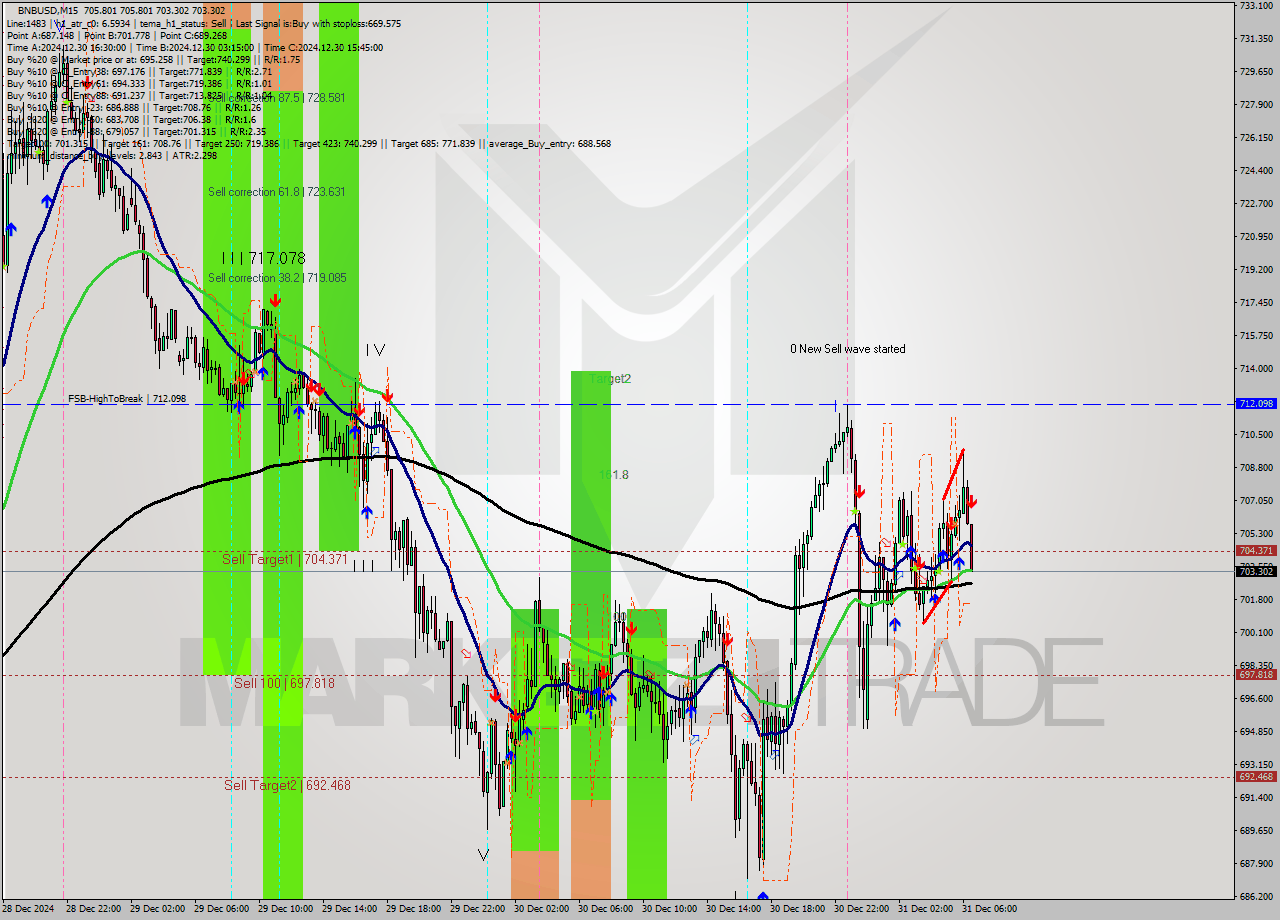The image size is (1280, 920).
Task: Select the 'Sell 100 | 697.818' label
Action: [284, 683]
